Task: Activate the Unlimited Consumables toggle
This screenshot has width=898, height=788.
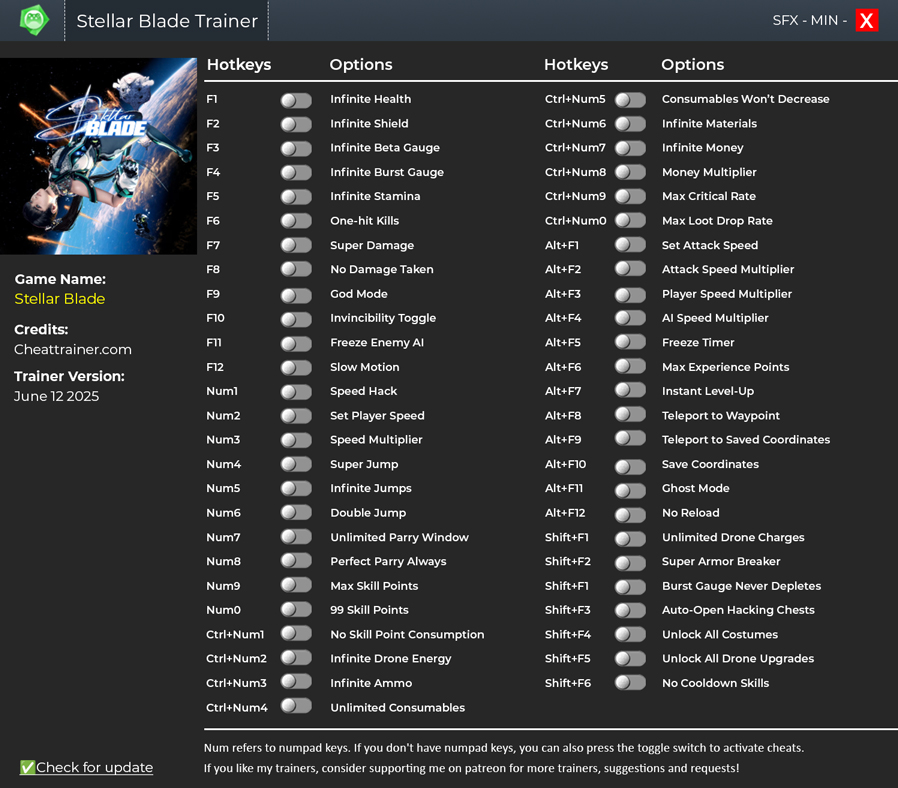Action: [x=296, y=706]
